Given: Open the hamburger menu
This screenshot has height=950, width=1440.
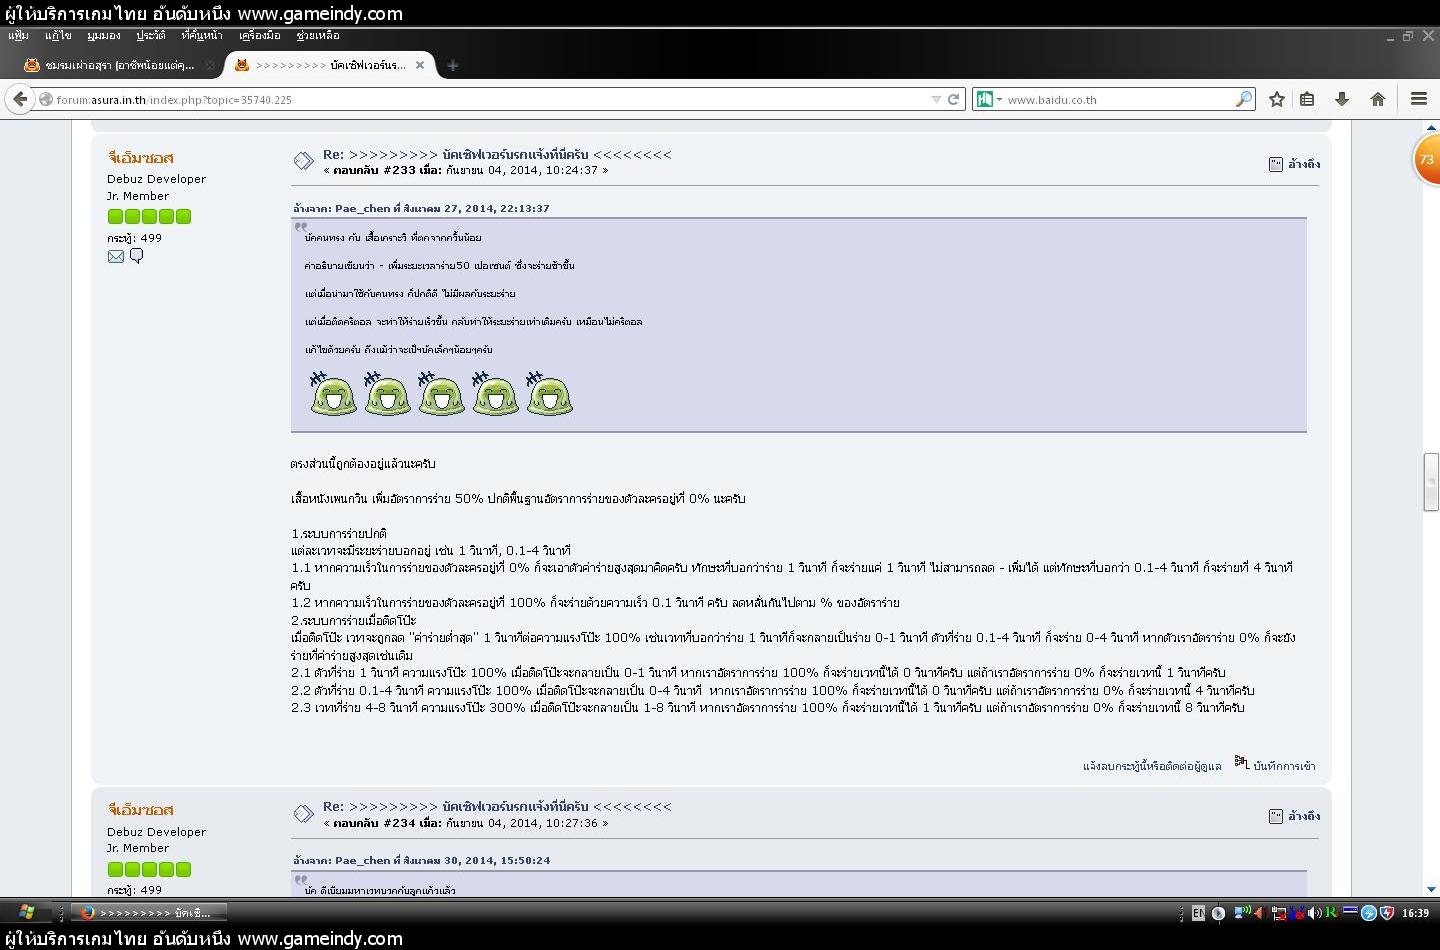Looking at the screenshot, I should point(1418,99).
